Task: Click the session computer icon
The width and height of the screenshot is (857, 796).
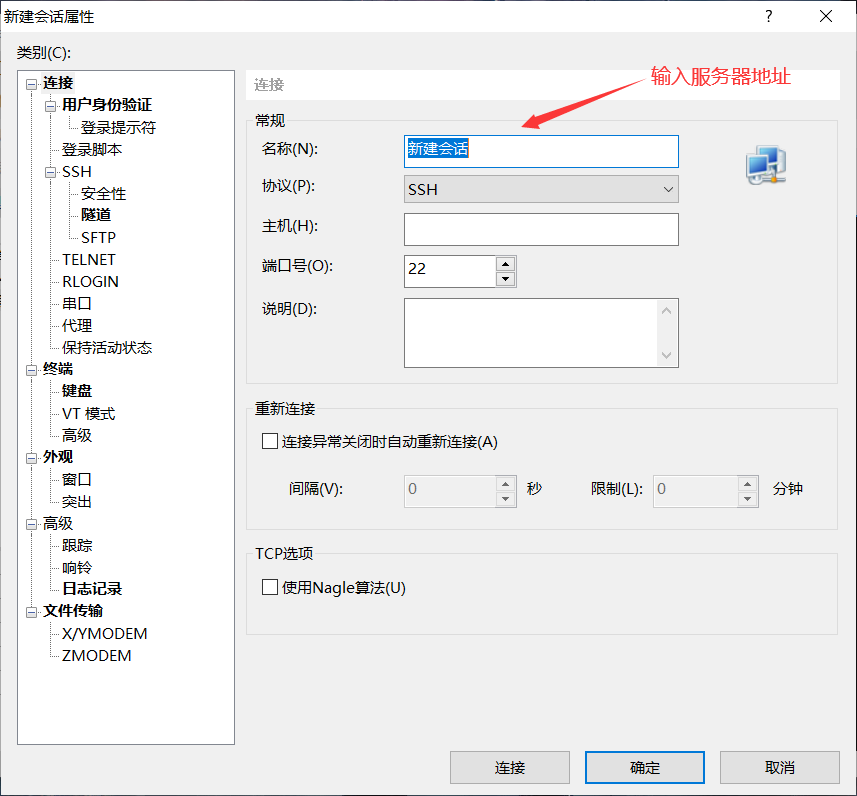Action: click(764, 165)
